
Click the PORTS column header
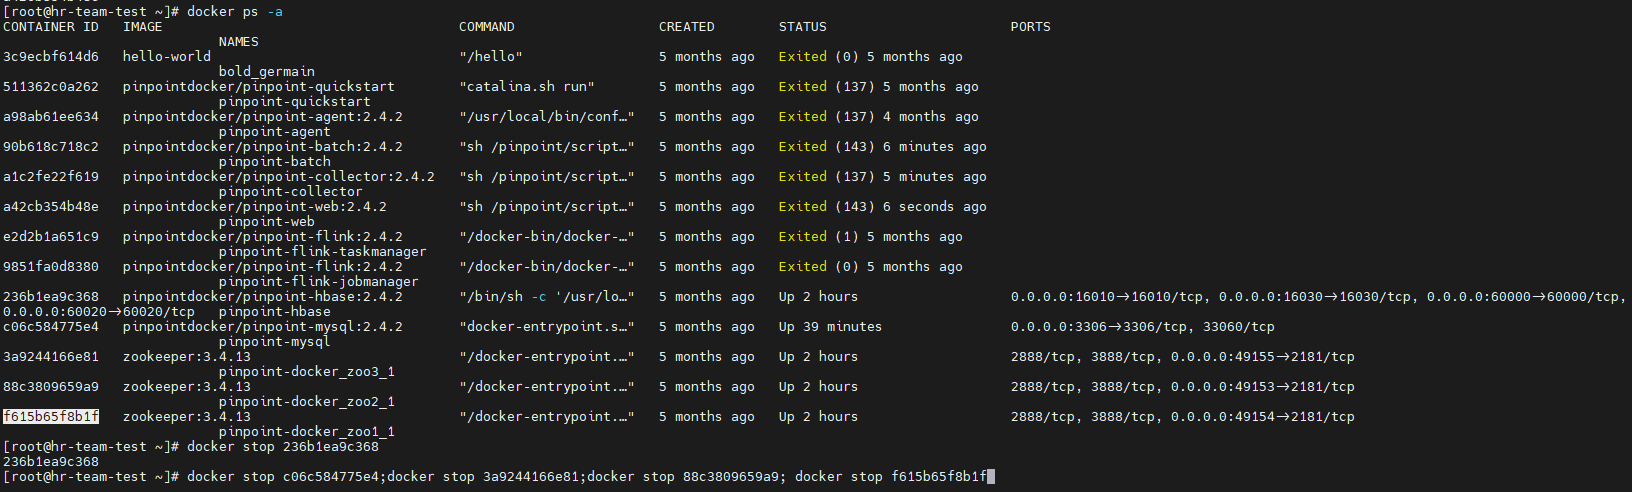tap(1031, 27)
